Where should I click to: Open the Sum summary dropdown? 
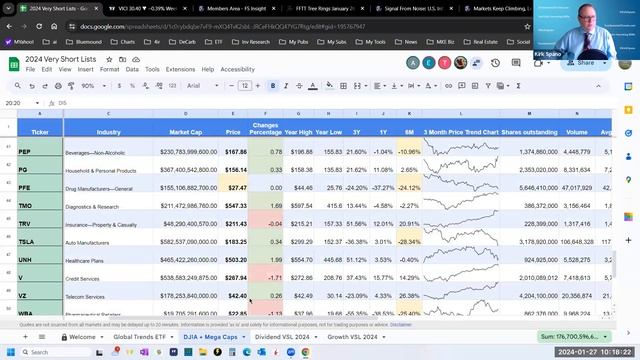coord(574,337)
